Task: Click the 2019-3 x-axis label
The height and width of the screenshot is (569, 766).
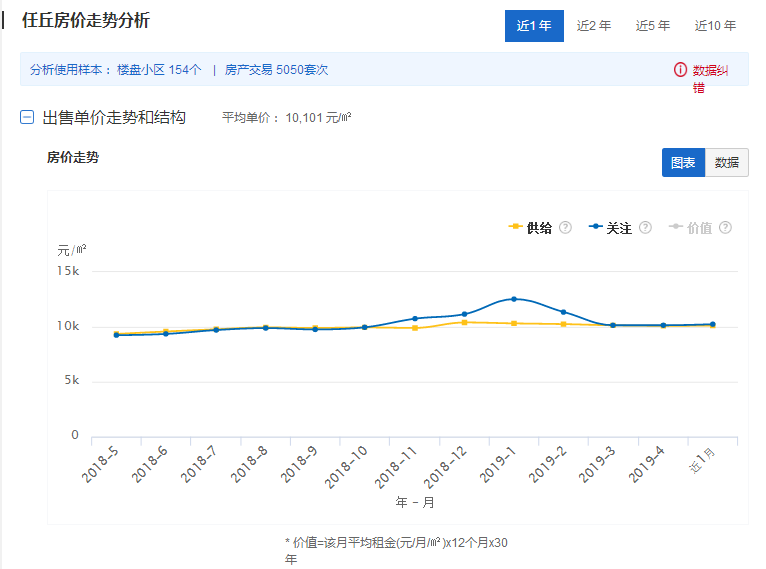Action: coord(596,464)
